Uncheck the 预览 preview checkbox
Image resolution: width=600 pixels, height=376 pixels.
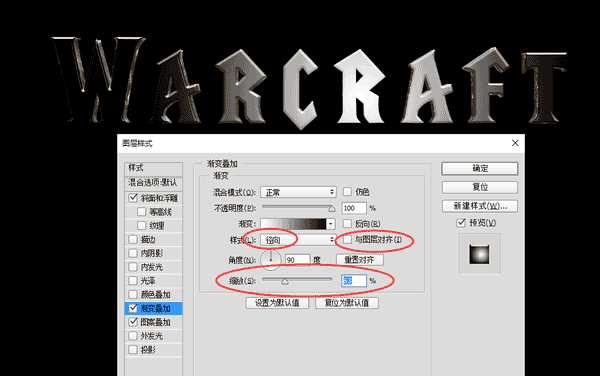click(461, 223)
